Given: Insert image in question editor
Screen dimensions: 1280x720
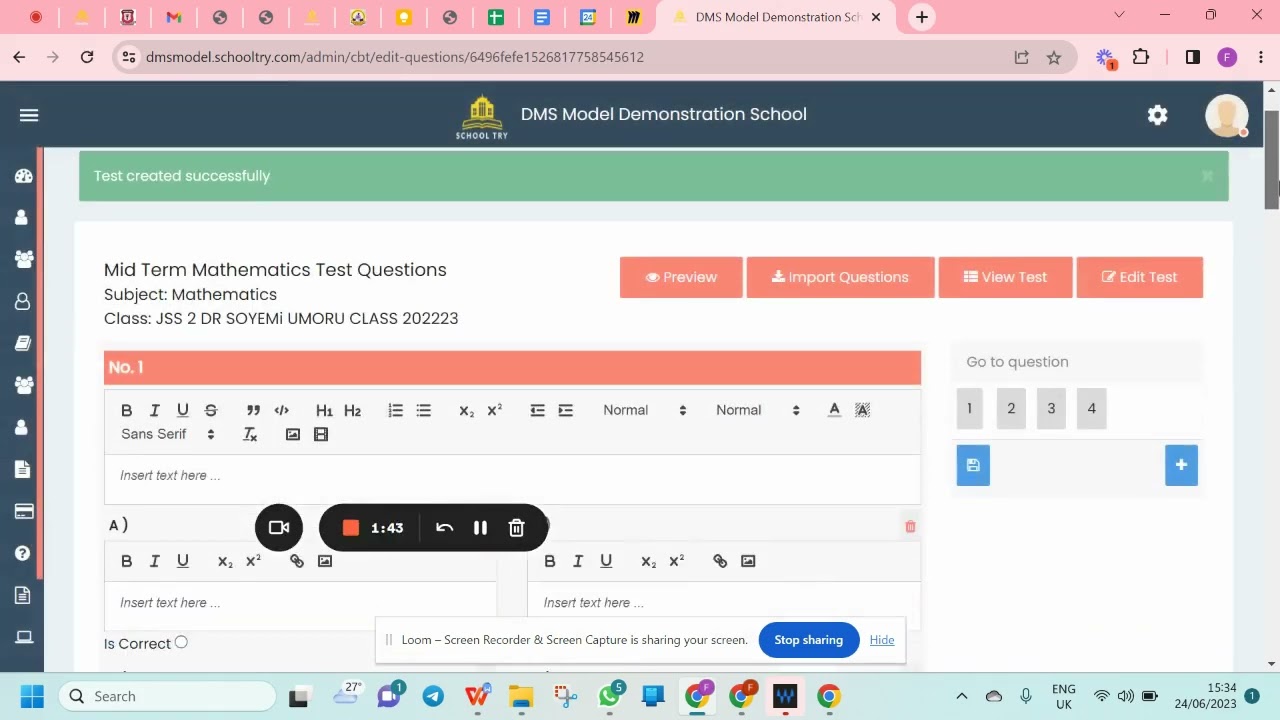Looking at the screenshot, I should coord(292,434).
